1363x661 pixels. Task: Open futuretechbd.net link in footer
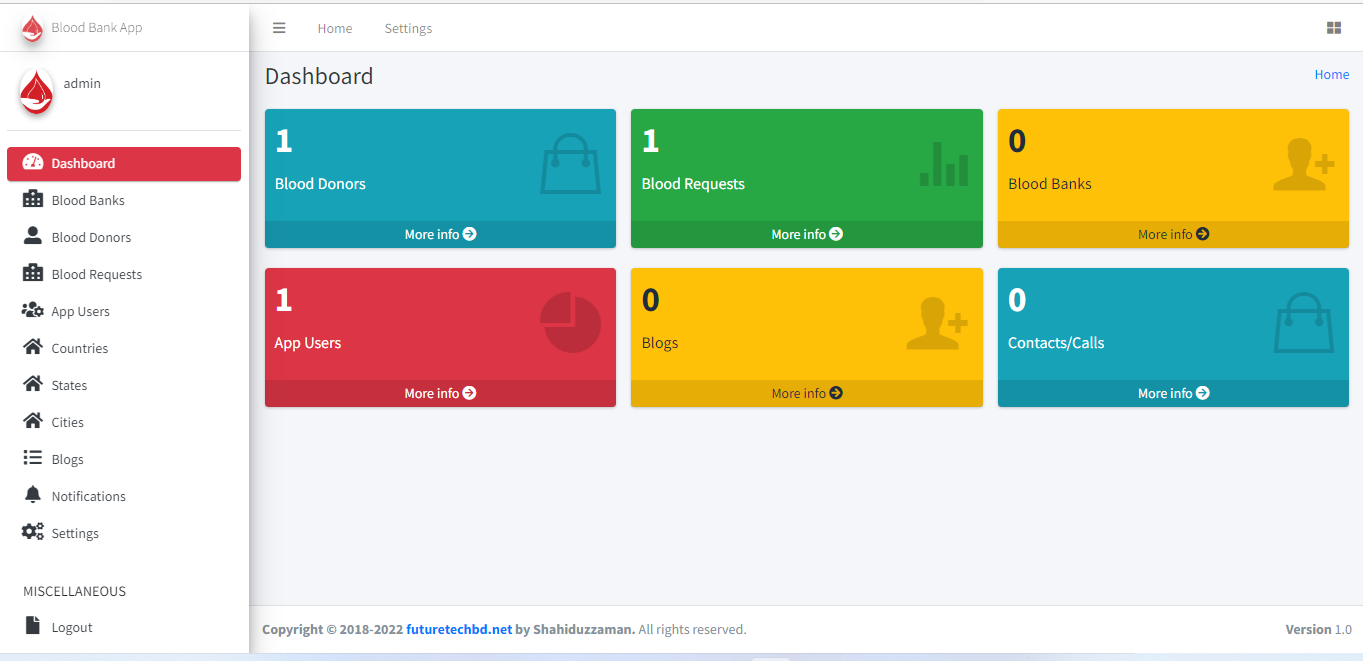(459, 629)
